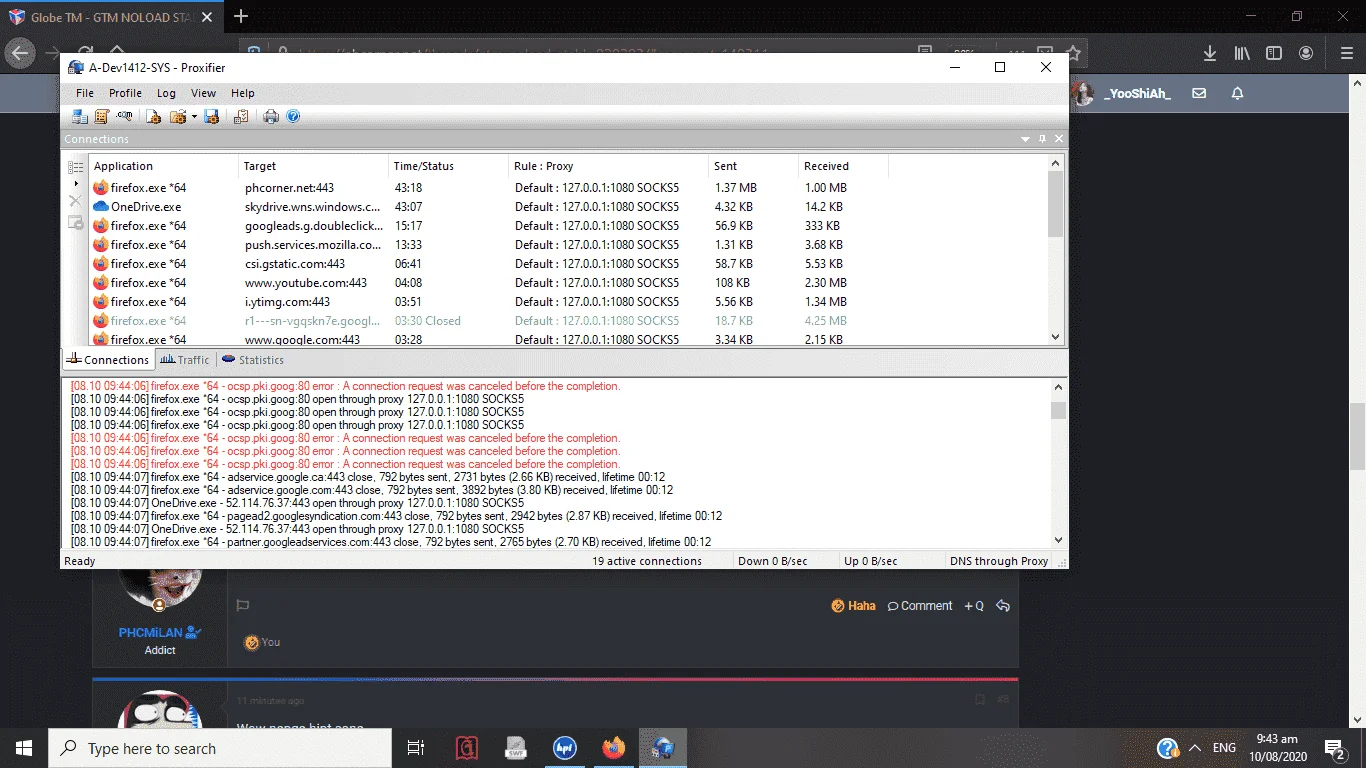Open the _YooShiAh_ user account link
Image resolution: width=1366 pixels, height=768 pixels.
coord(1137,93)
